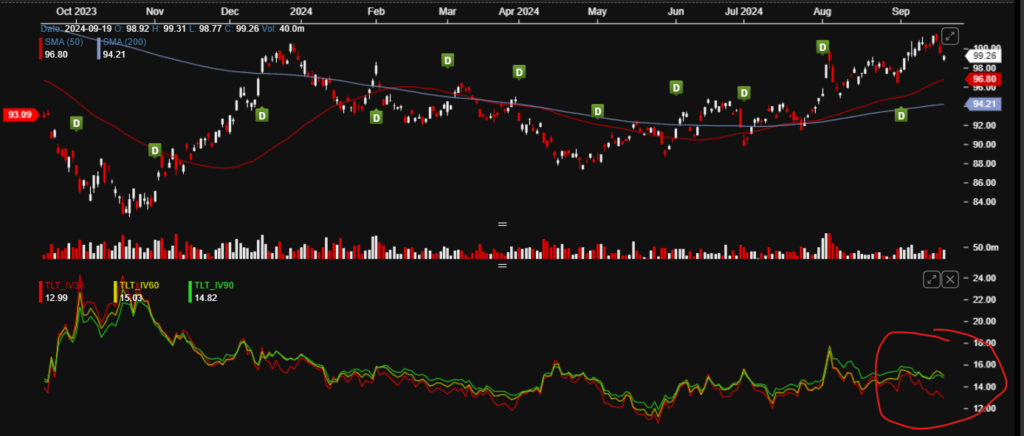1024x436 pixels.
Task: Click the green TLT_IV90 color bar
Action: (x=190, y=292)
